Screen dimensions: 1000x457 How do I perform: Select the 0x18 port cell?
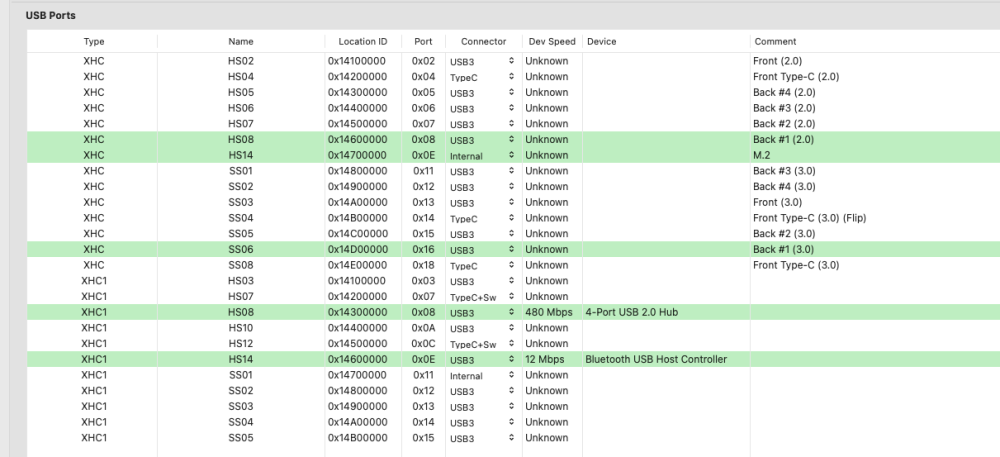pyautogui.click(x=423, y=265)
